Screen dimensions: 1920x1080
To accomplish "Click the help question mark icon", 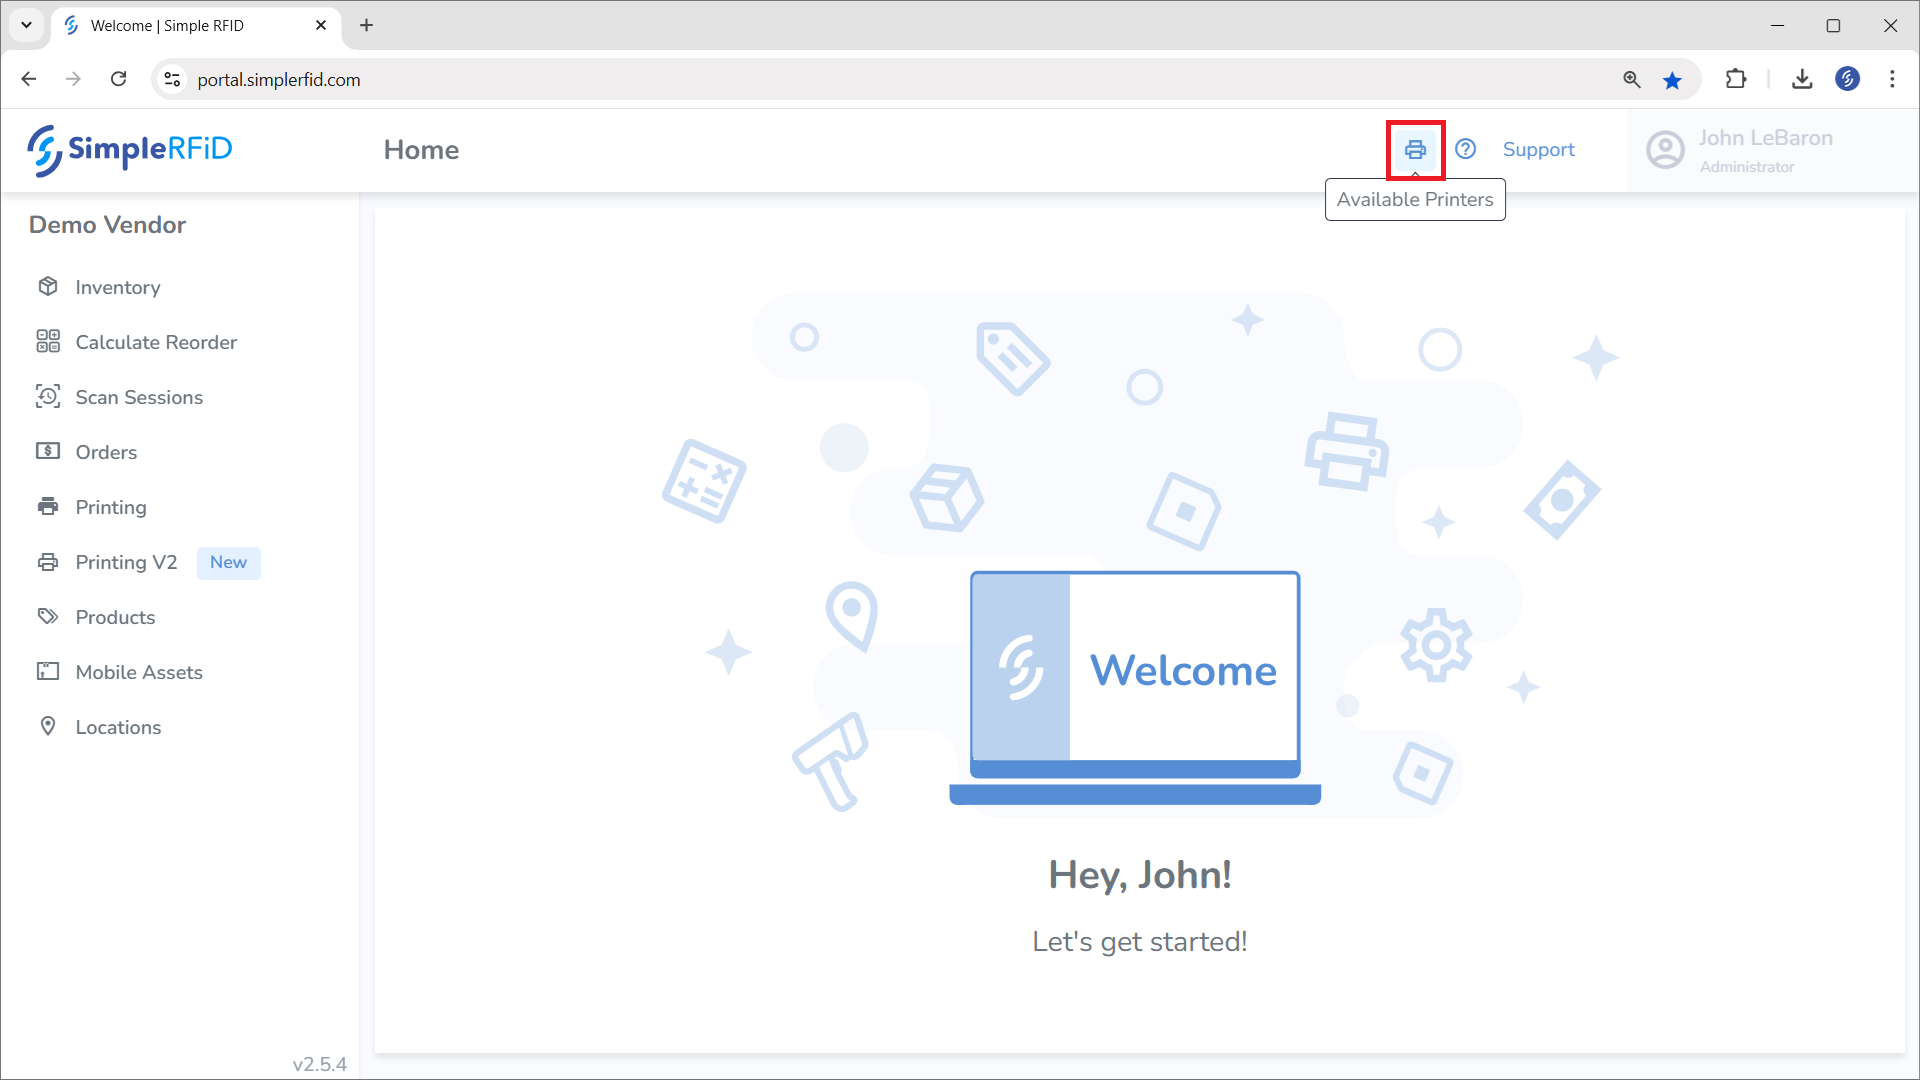I will tap(1466, 149).
